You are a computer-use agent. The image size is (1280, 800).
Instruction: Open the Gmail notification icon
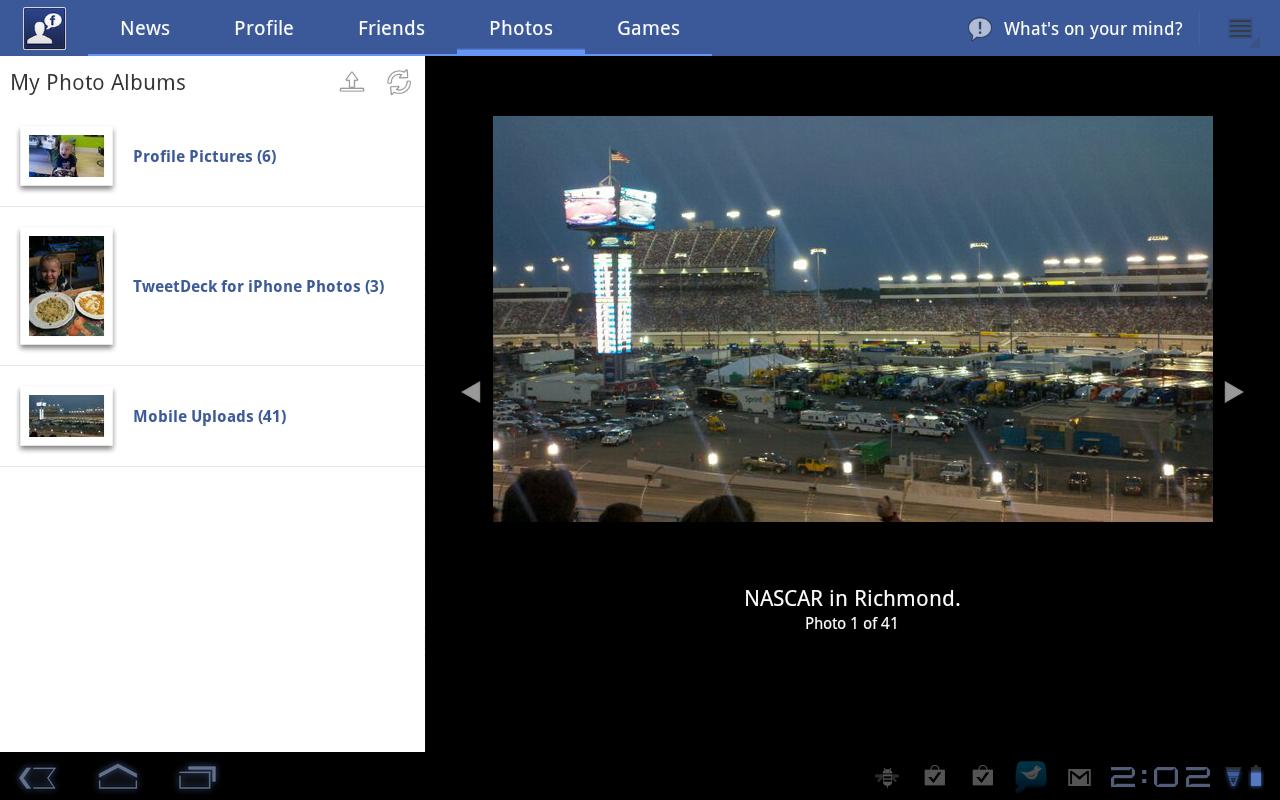pos(1079,777)
